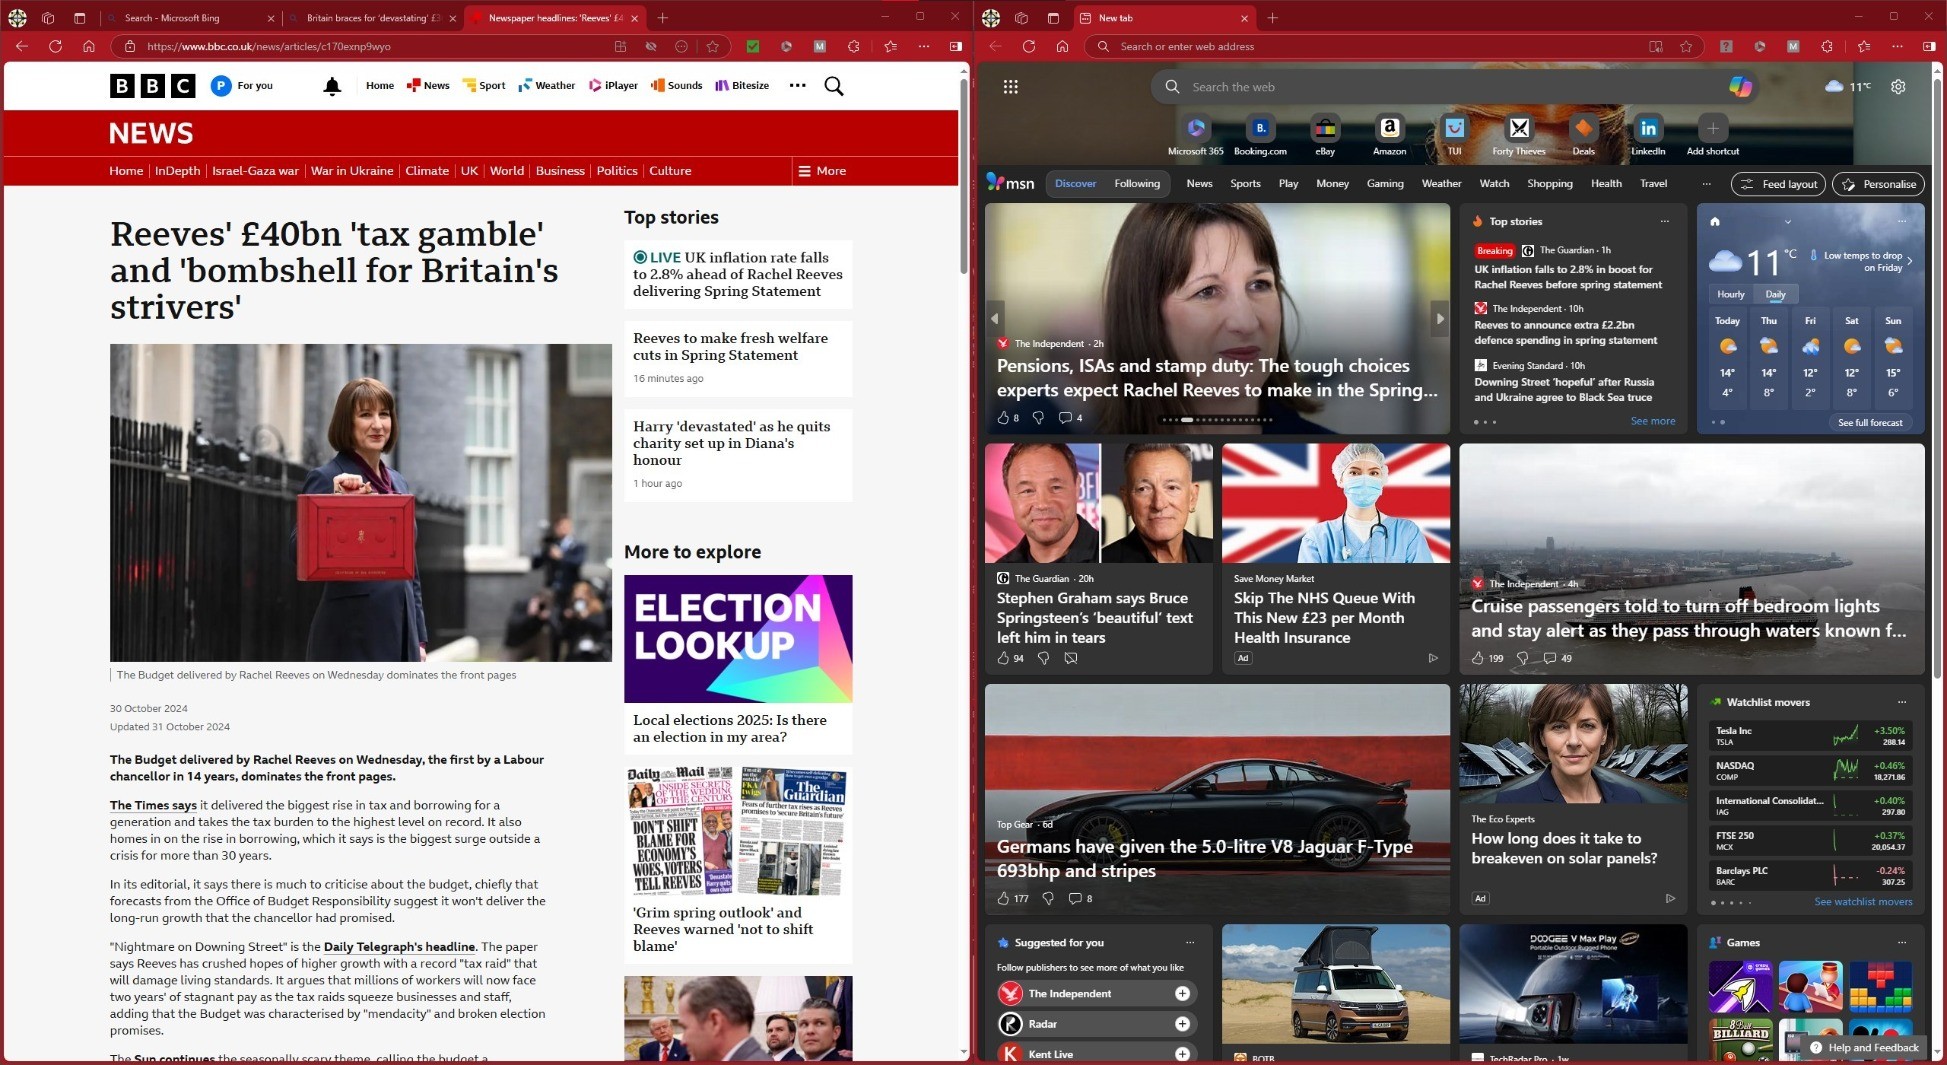Click back arrow in left browser window
The width and height of the screenshot is (1947, 1065).
tap(21, 46)
